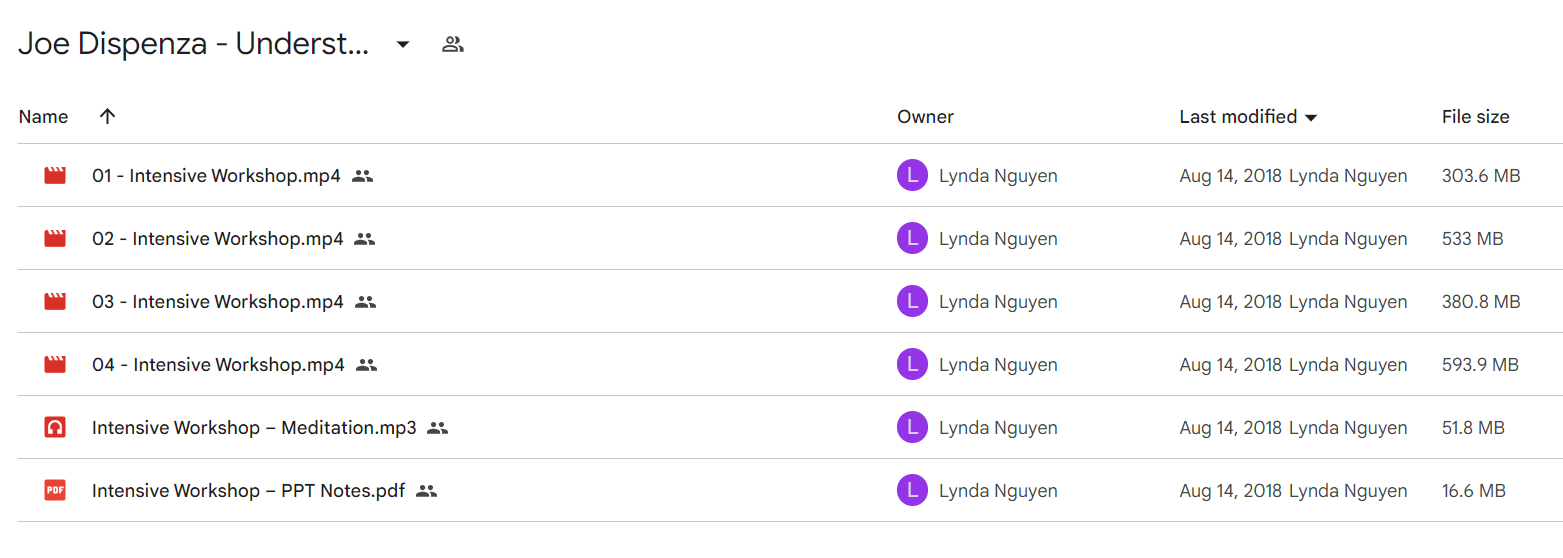Click the audio headphone icon for Meditation.mp3
Viewport: 1563px width, 558px height.
[55, 428]
